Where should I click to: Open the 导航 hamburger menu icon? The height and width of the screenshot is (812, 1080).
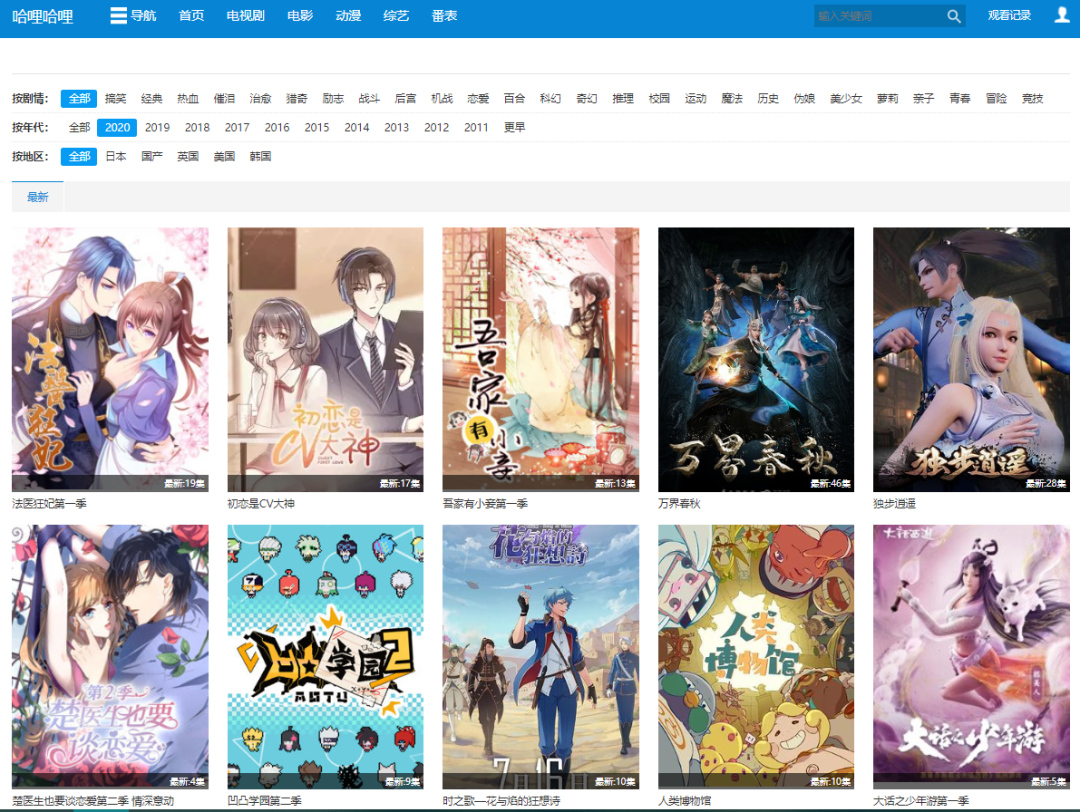tap(118, 16)
